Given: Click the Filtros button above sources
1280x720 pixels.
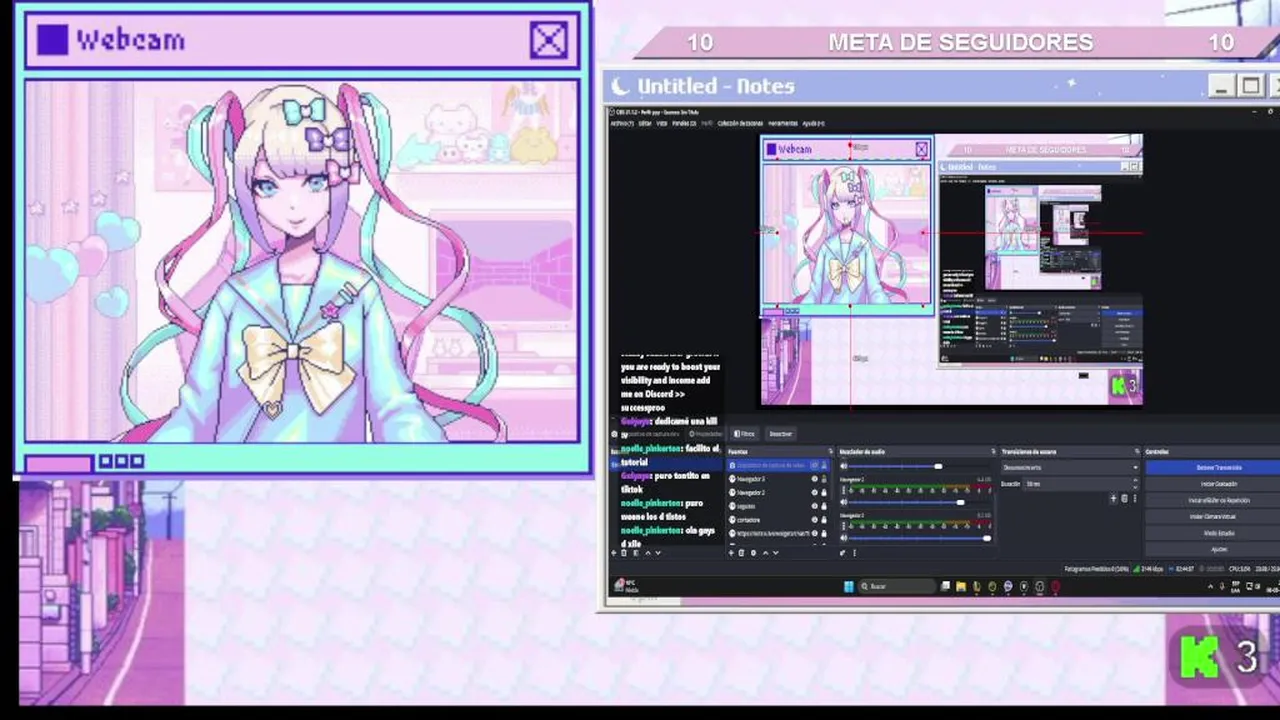Looking at the screenshot, I should tap(745, 434).
